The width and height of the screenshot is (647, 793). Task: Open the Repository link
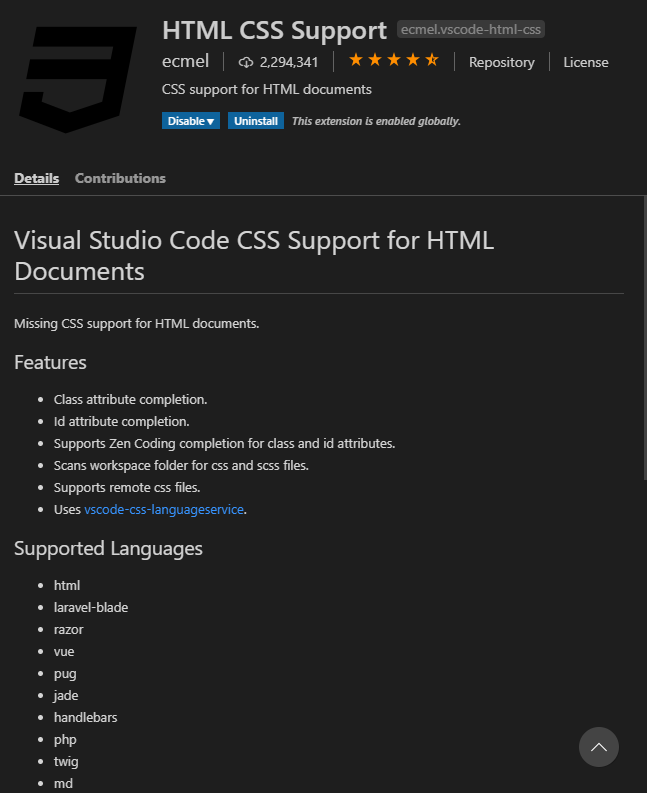[501, 62]
